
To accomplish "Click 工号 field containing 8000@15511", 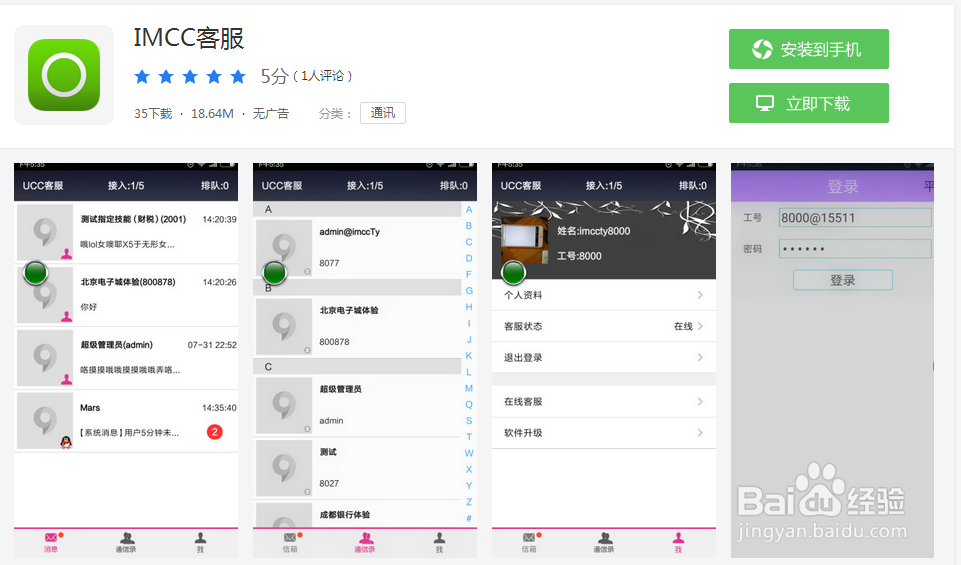I will click(x=855, y=218).
